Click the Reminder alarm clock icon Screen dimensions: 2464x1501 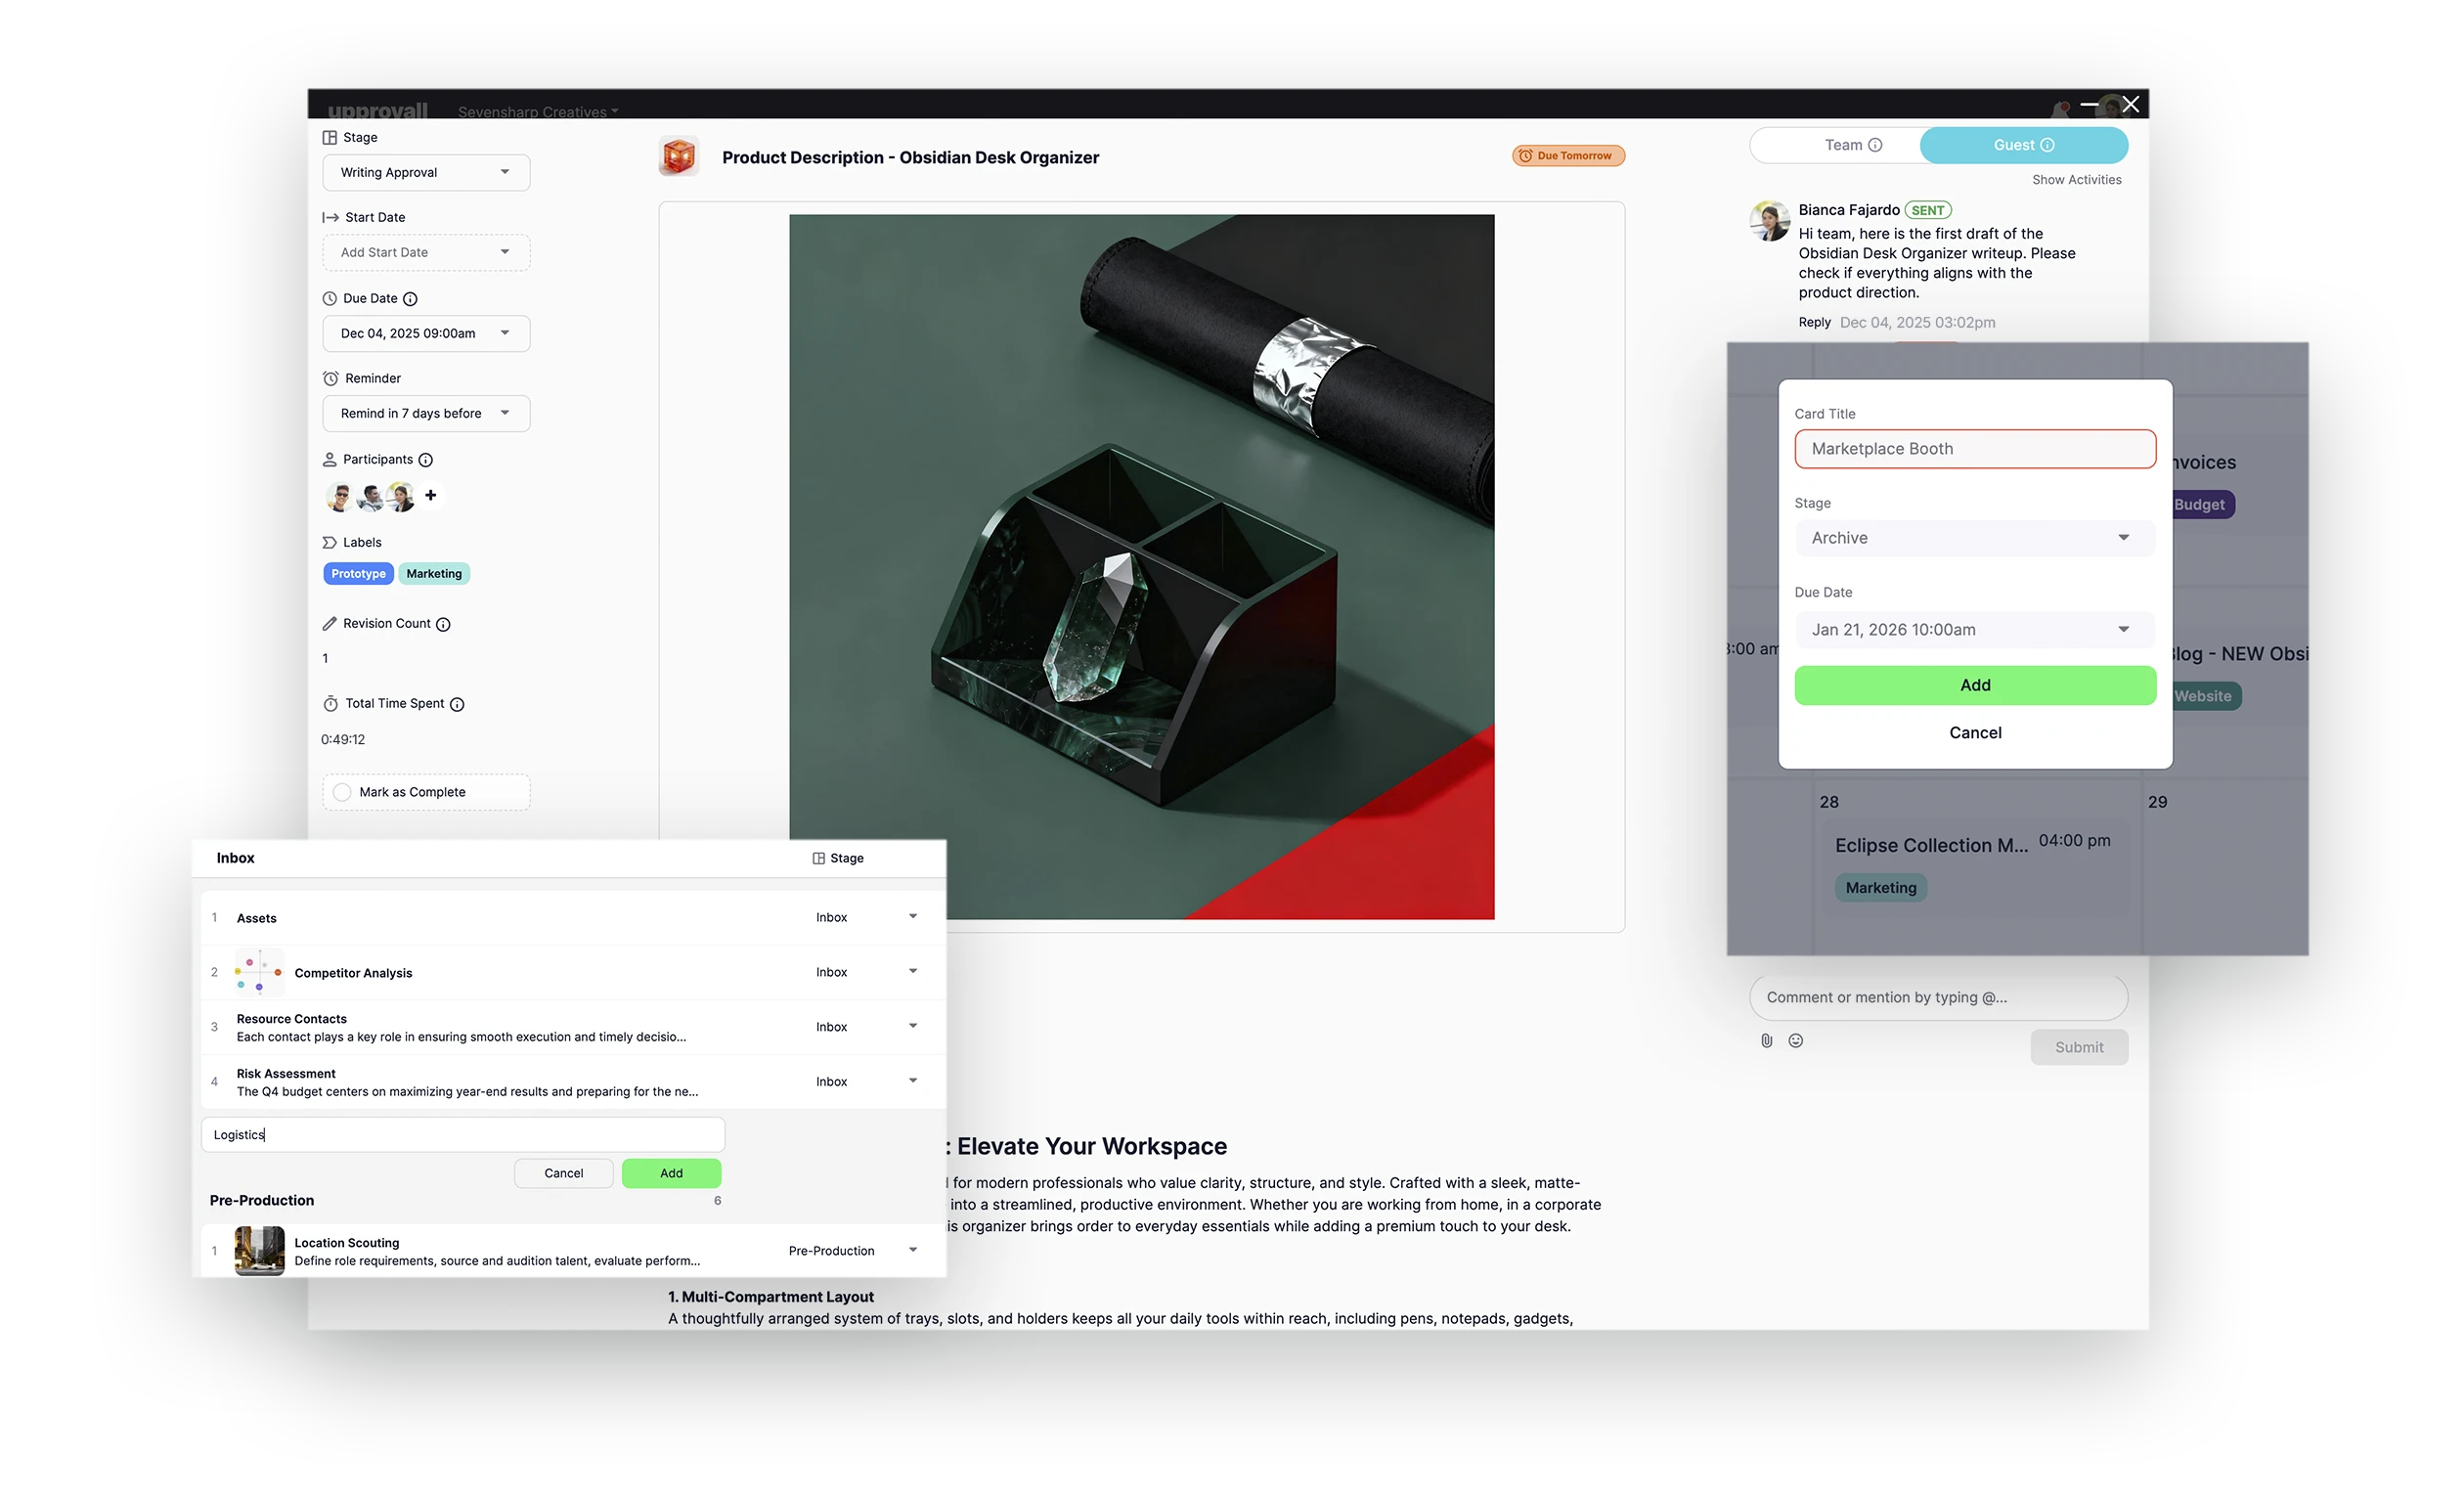pos(331,377)
